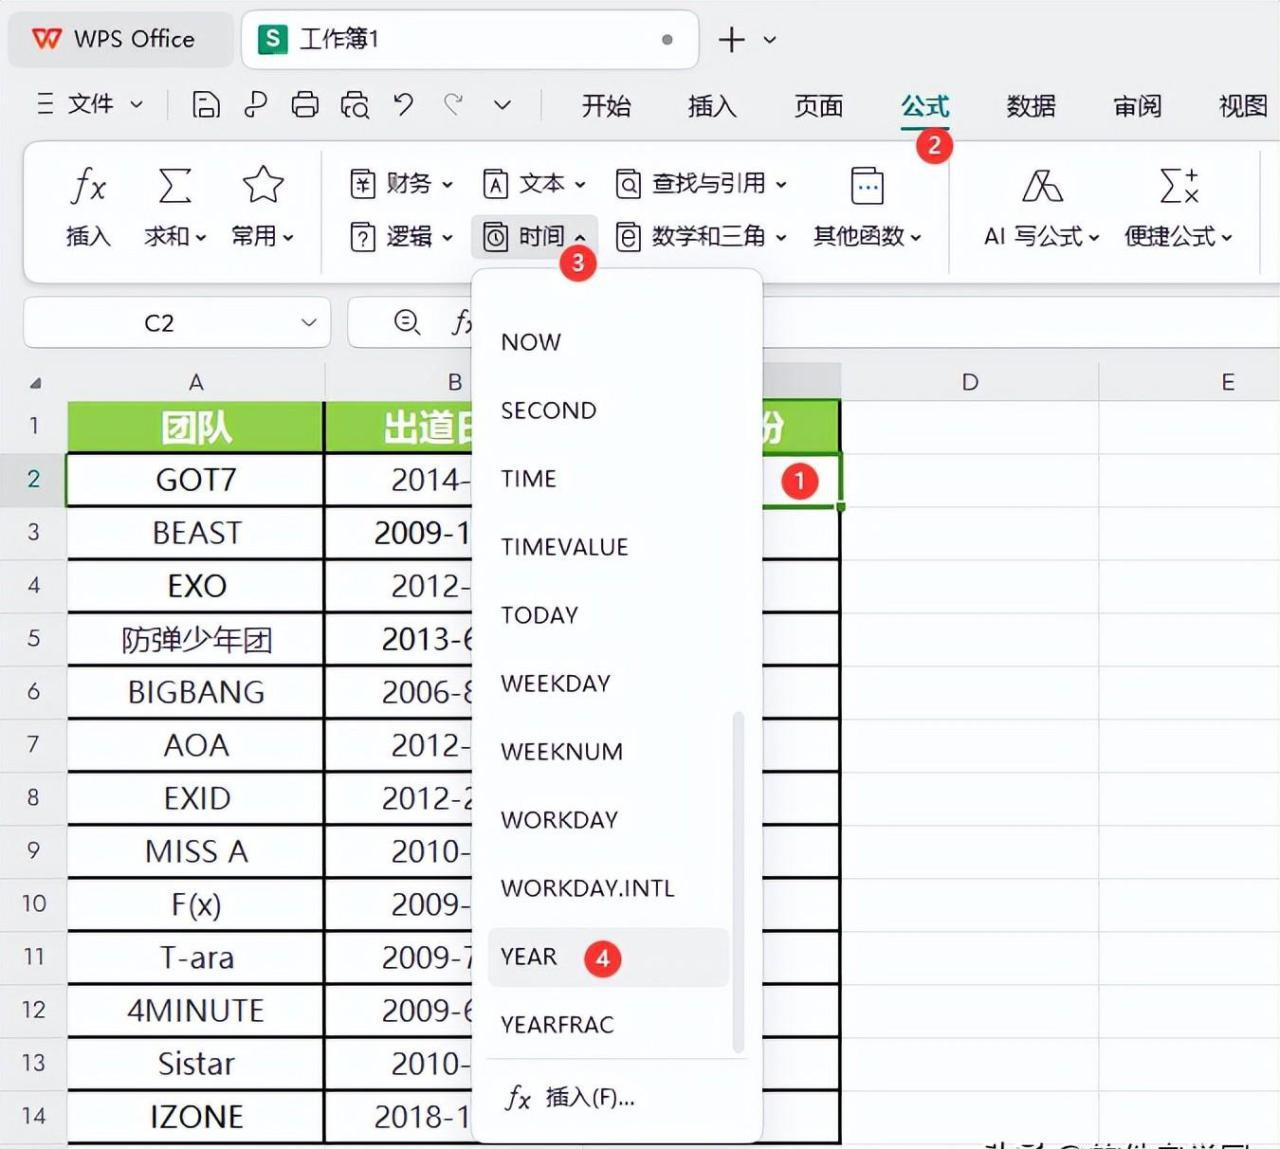1280x1149 pixels.
Task: Select the 公式 ribbon tab
Action: [x=925, y=105]
